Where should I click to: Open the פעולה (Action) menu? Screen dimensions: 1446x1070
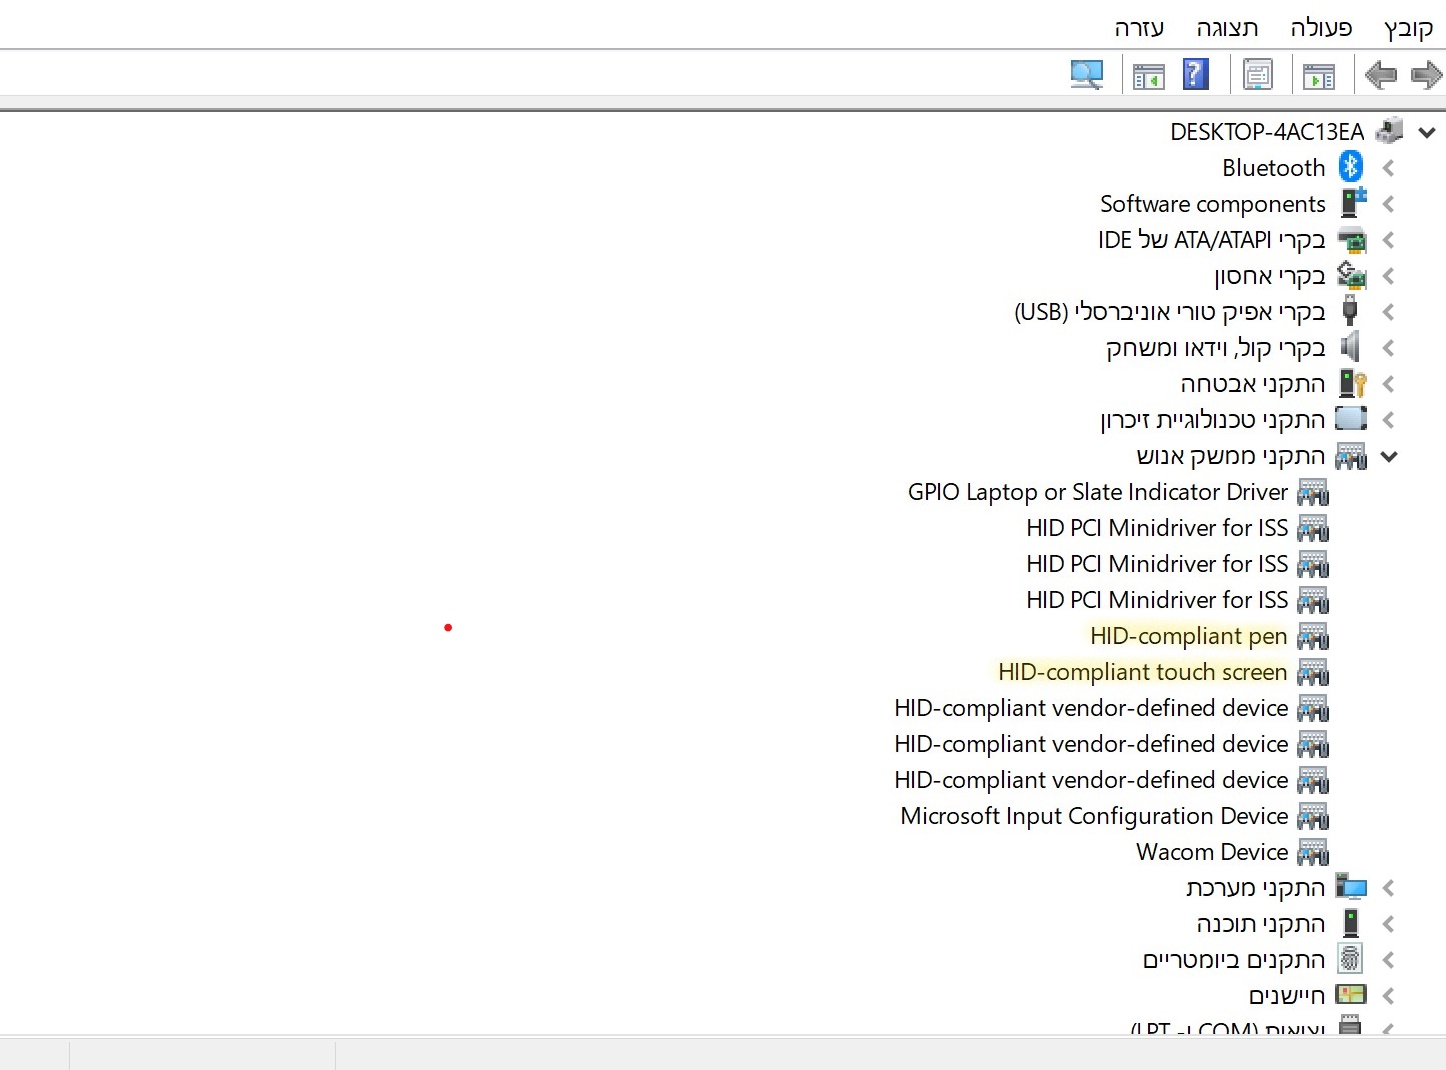(1321, 28)
